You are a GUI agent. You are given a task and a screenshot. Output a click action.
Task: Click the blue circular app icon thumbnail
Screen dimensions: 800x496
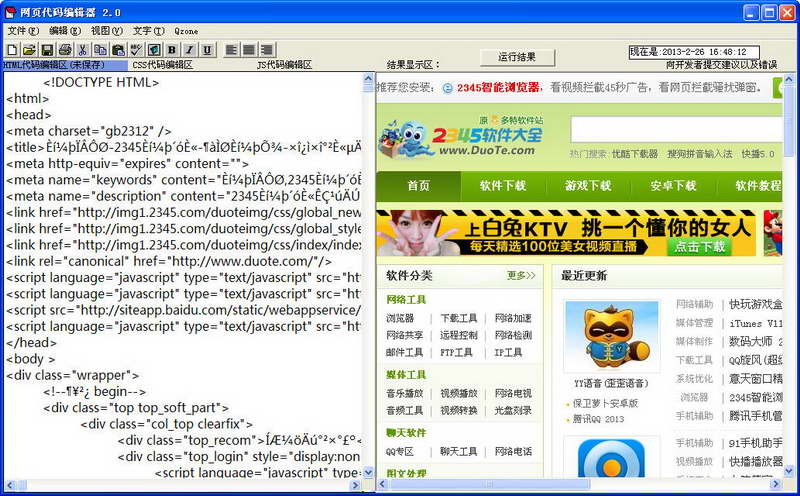pyautogui.click(x=611, y=457)
